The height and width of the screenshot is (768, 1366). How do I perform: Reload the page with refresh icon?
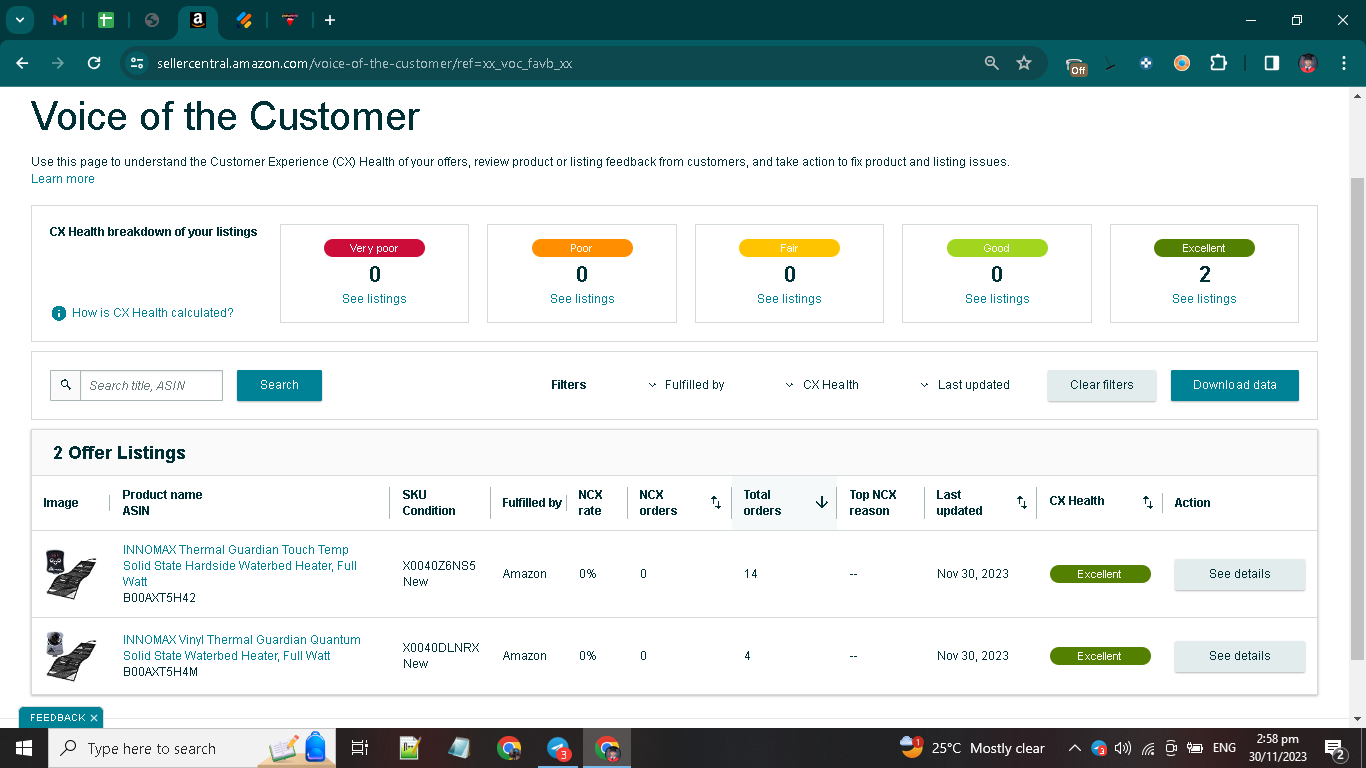(94, 63)
